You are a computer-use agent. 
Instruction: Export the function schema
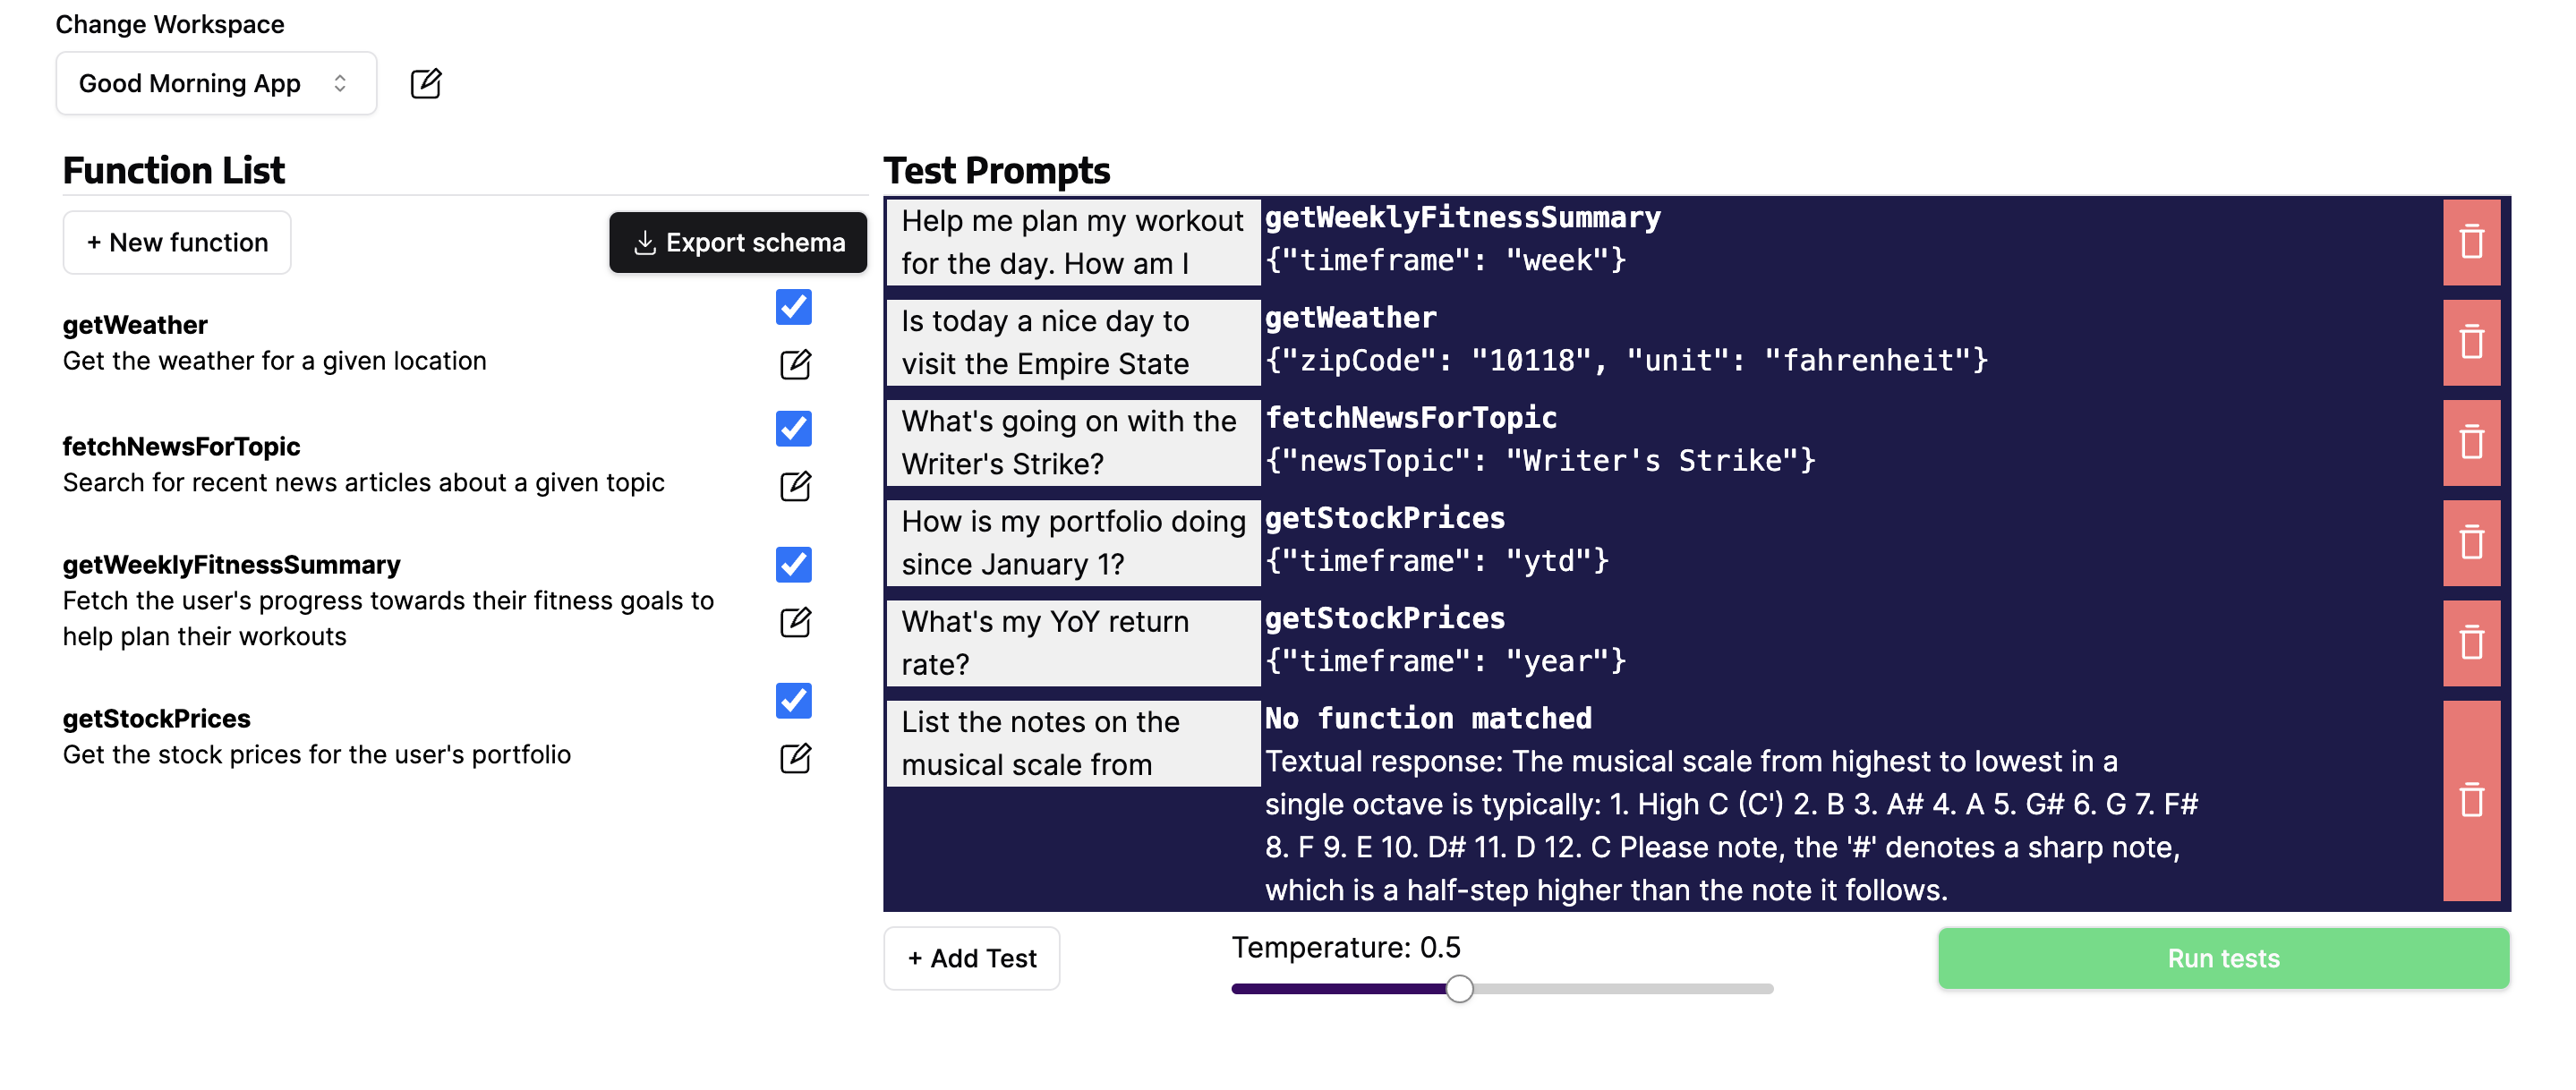738,242
